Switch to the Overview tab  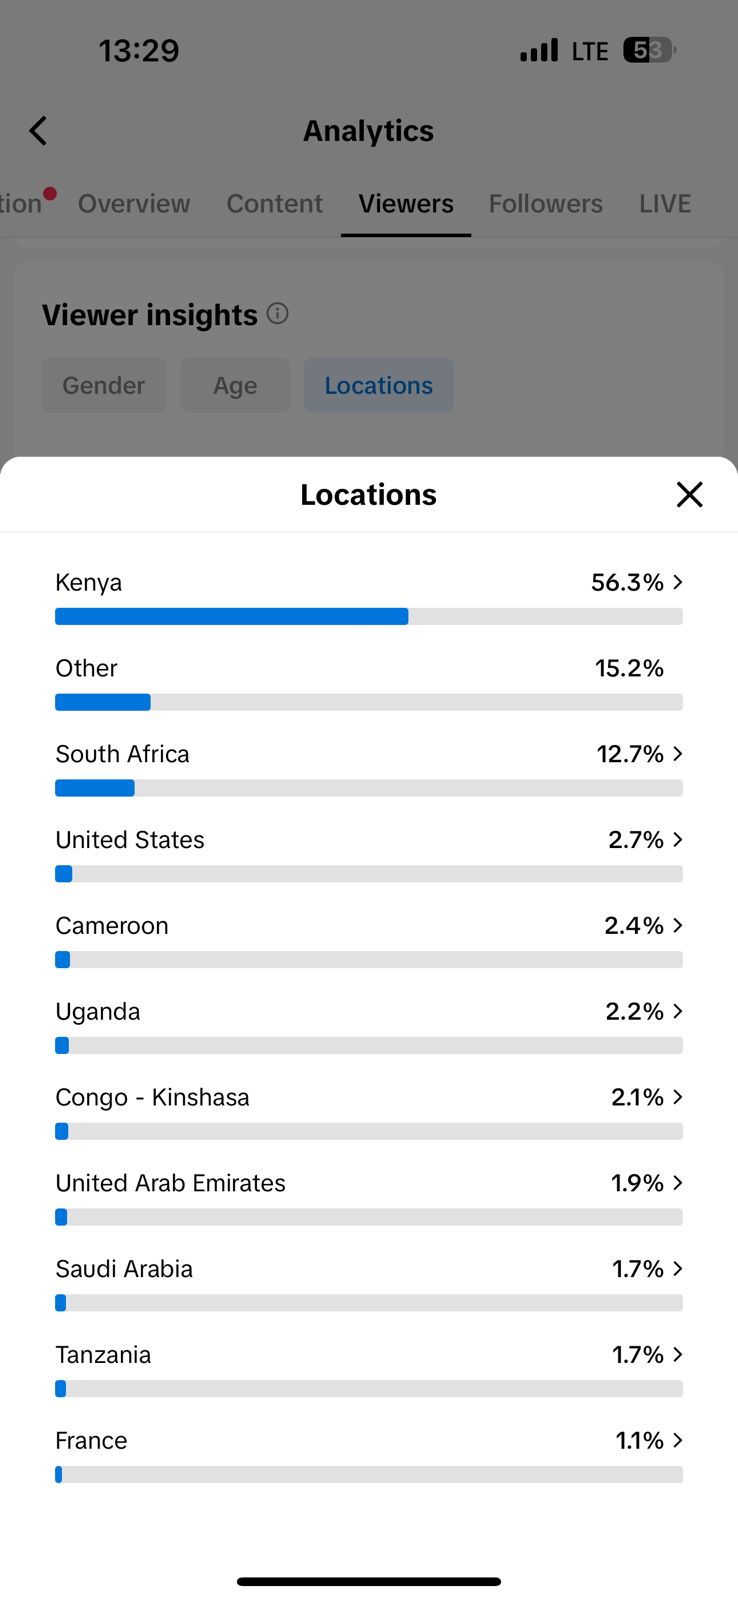134,204
